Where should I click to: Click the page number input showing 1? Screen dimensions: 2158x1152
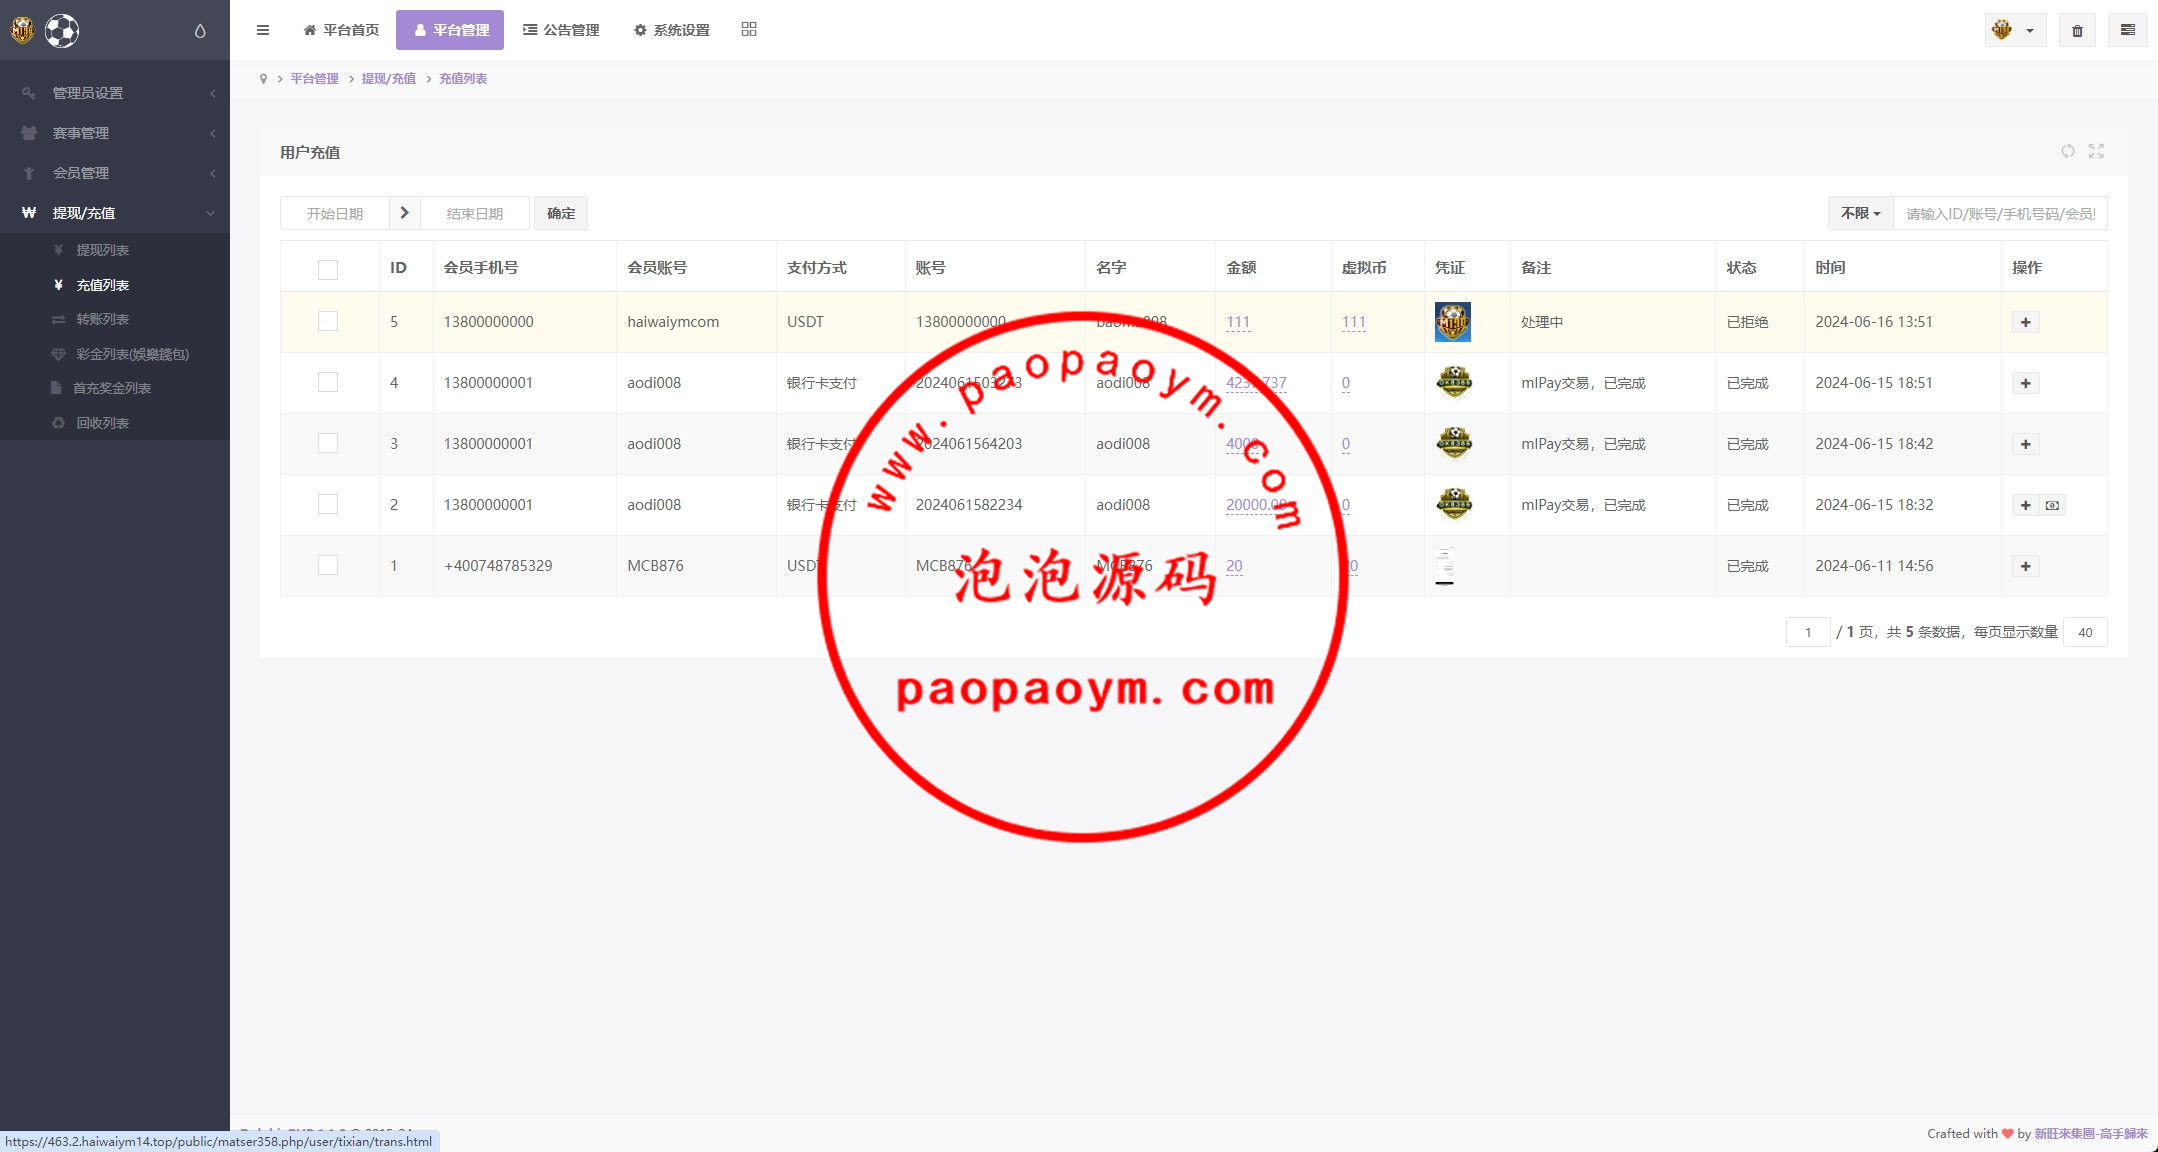(1808, 632)
